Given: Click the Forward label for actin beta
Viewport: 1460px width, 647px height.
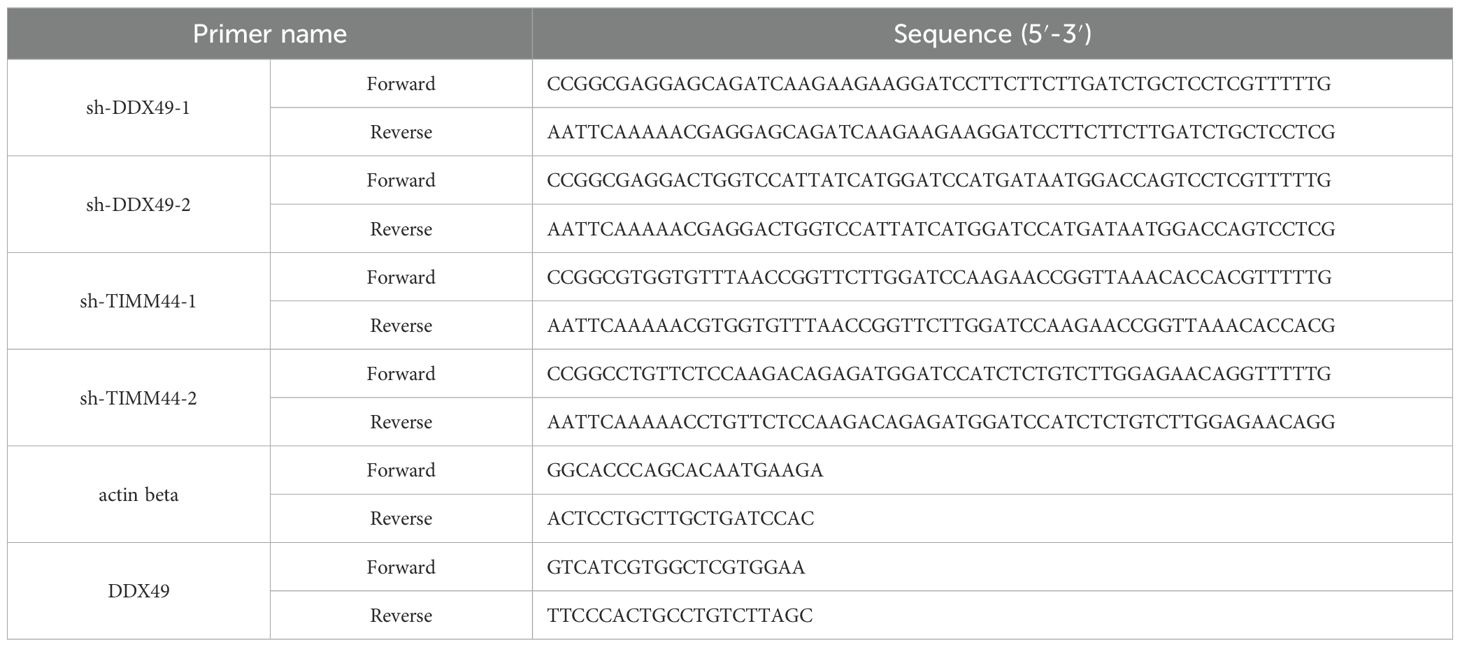Looking at the screenshot, I should tap(401, 470).
